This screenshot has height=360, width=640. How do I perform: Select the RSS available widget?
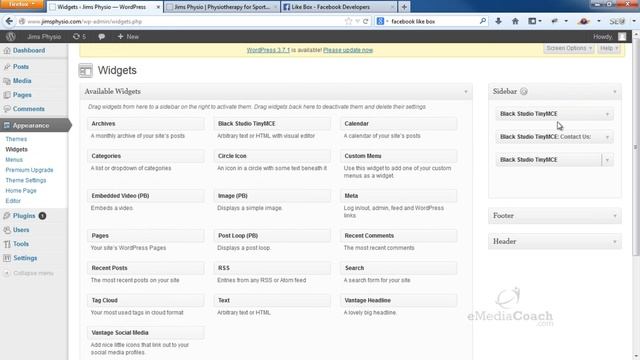(272, 268)
